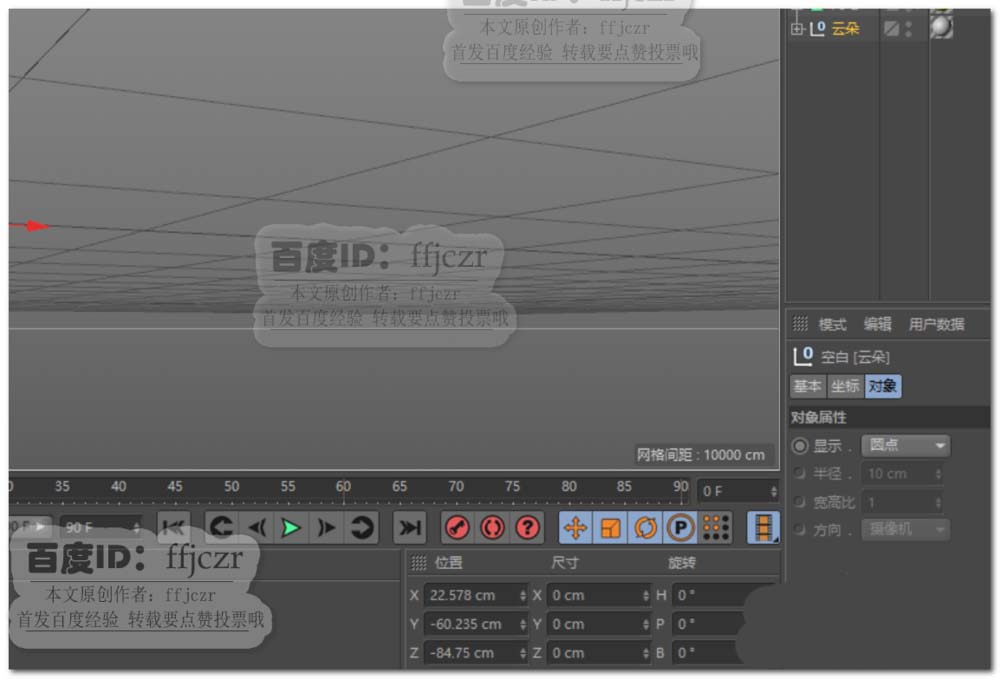Screen dimensions: 1000x679
Task: Adjust the position X stepper arrows
Action: click(x=522, y=595)
